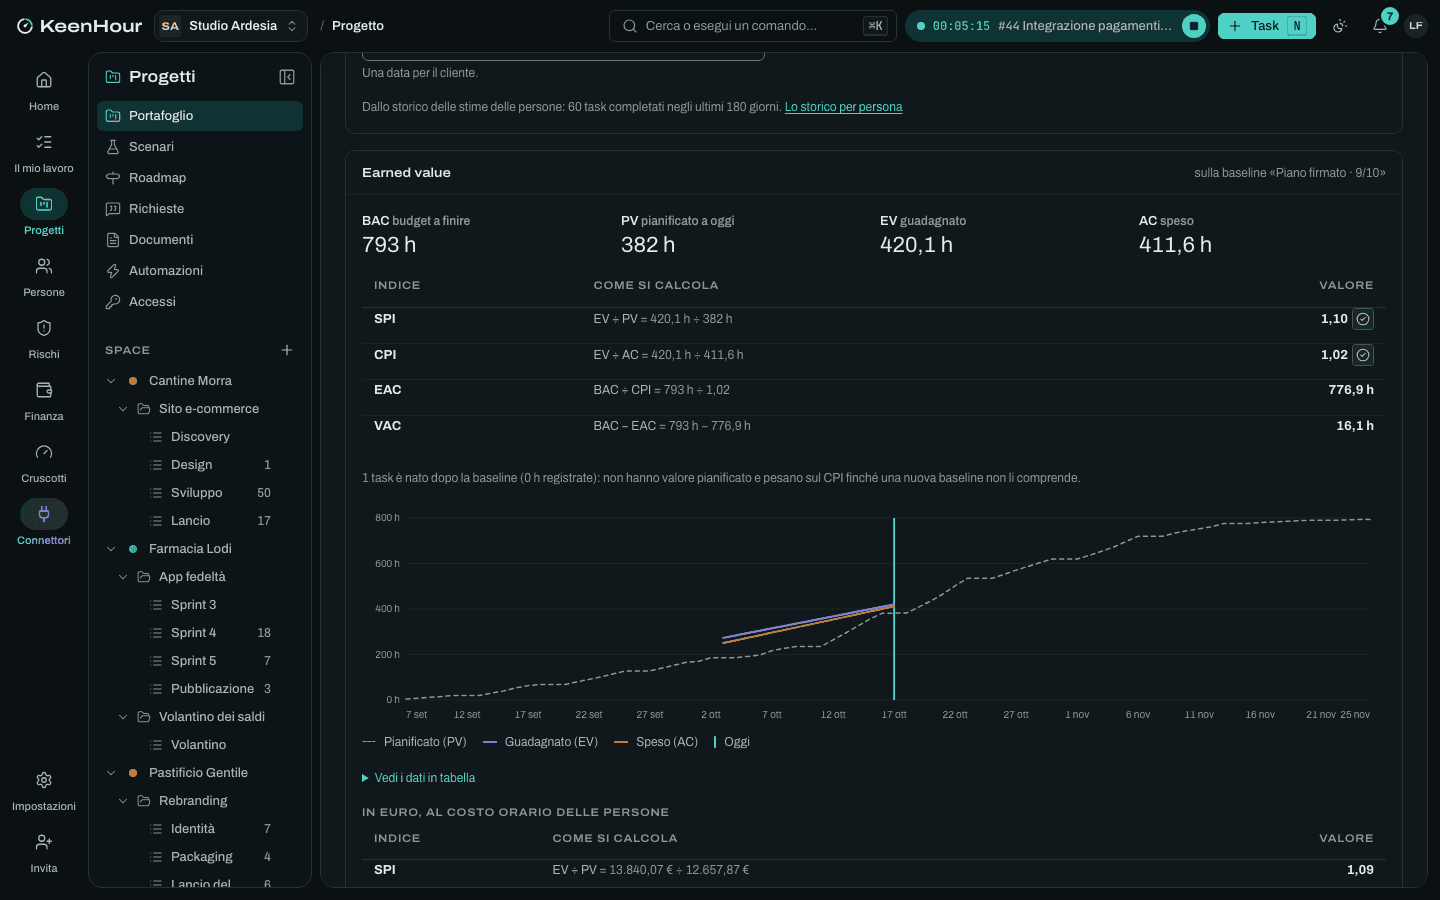Image resolution: width=1440 pixels, height=900 pixels.
Task: Open the LF user avatar menu
Action: 1415,26
